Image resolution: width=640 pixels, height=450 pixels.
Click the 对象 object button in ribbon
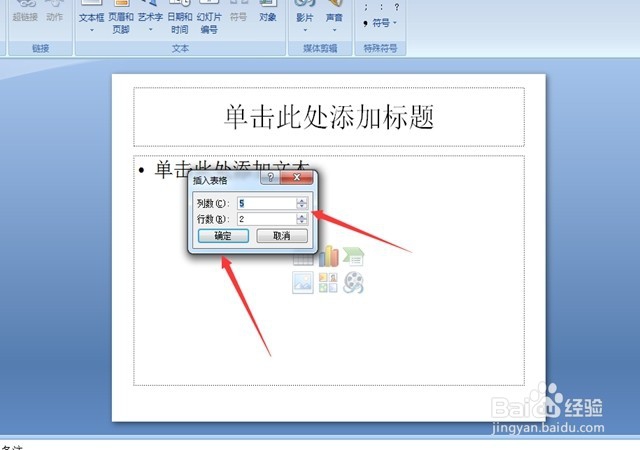[x=268, y=12]
